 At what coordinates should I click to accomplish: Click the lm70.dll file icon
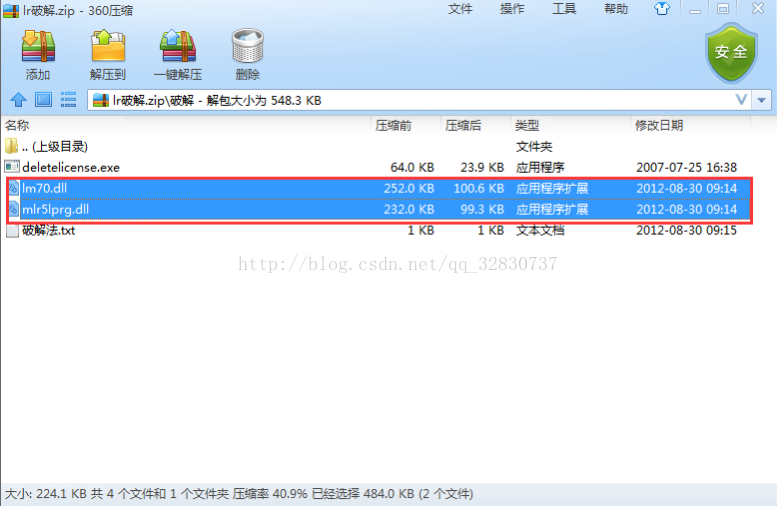pyautogui.click(x=13, y=188)
